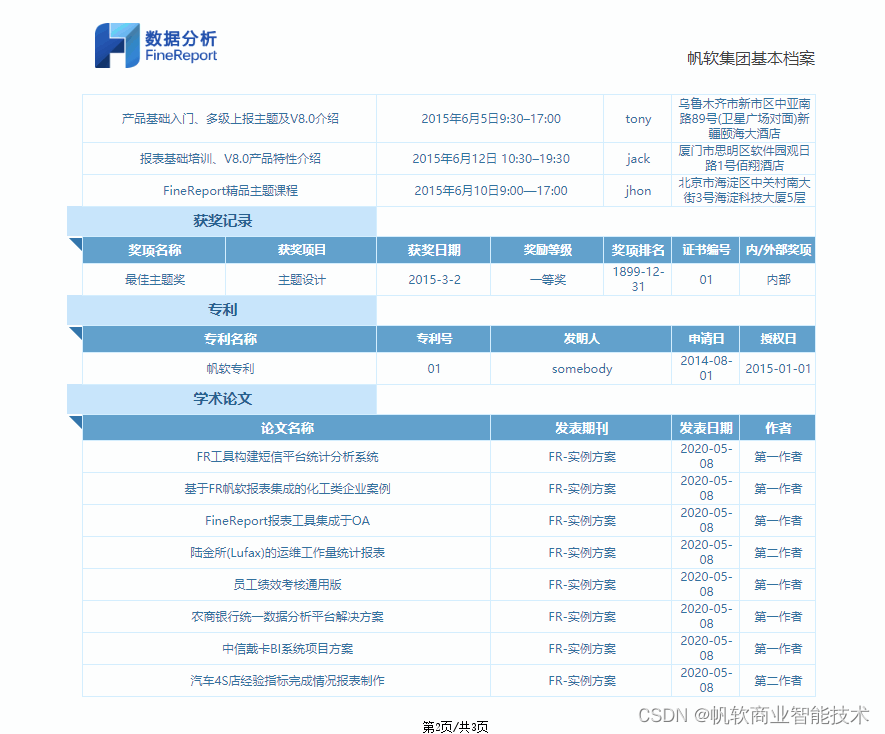Viewport: 885px width, 734px height.
Task: Click the 奖项排名 column header
Action: pyautogui.click(x=638, y=250)
